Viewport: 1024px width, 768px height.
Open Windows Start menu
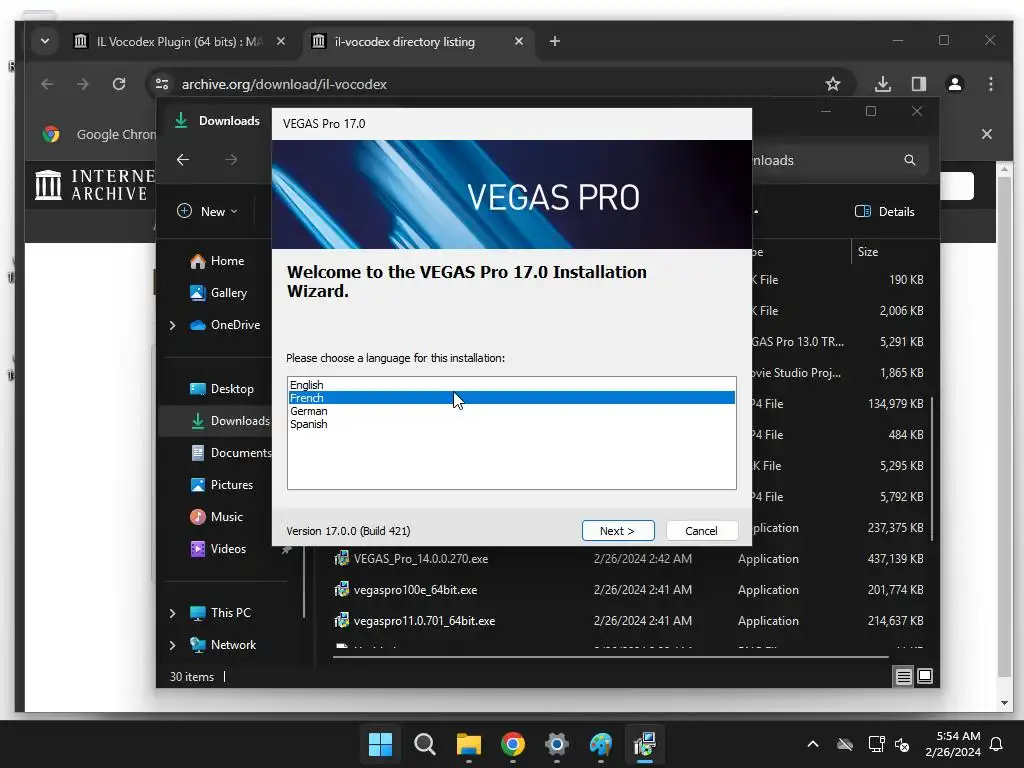coord(380,744)
